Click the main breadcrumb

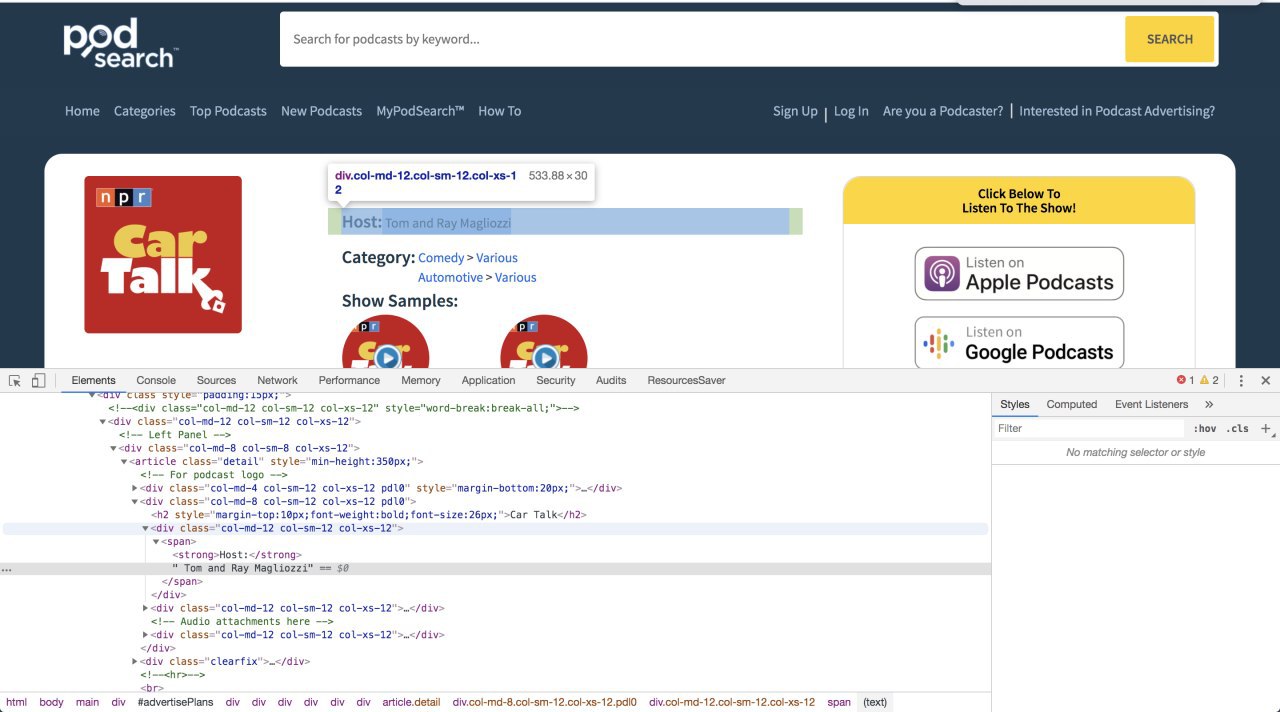tap(87, 702)
